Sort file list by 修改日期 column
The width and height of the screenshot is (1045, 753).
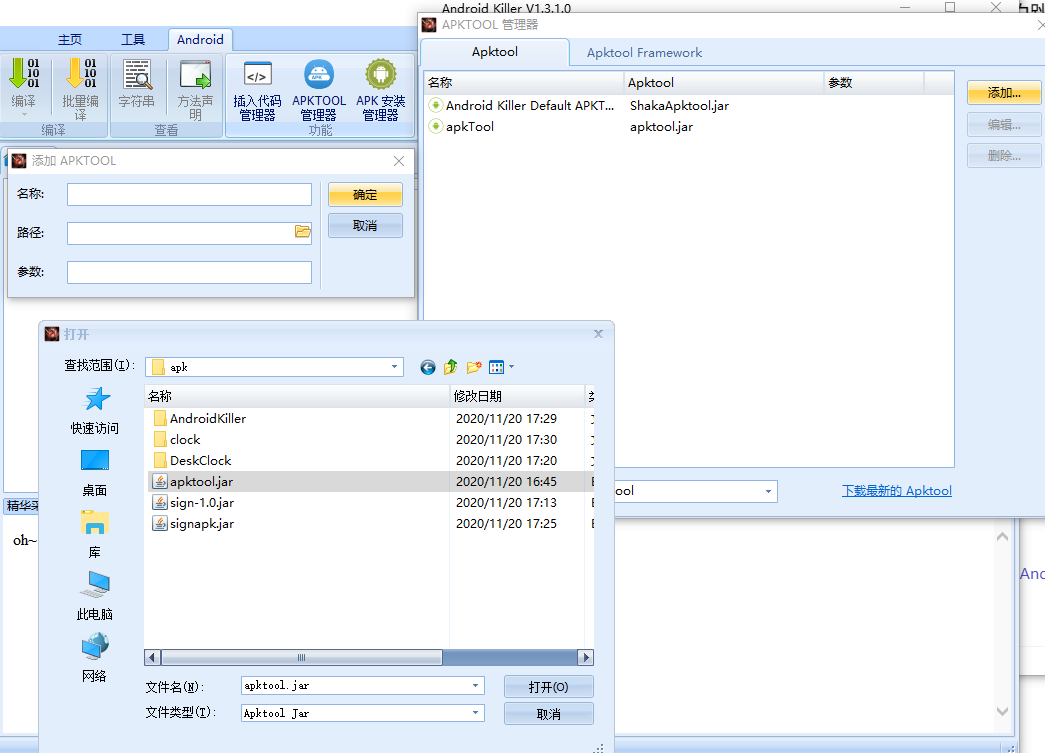point(517,396)
